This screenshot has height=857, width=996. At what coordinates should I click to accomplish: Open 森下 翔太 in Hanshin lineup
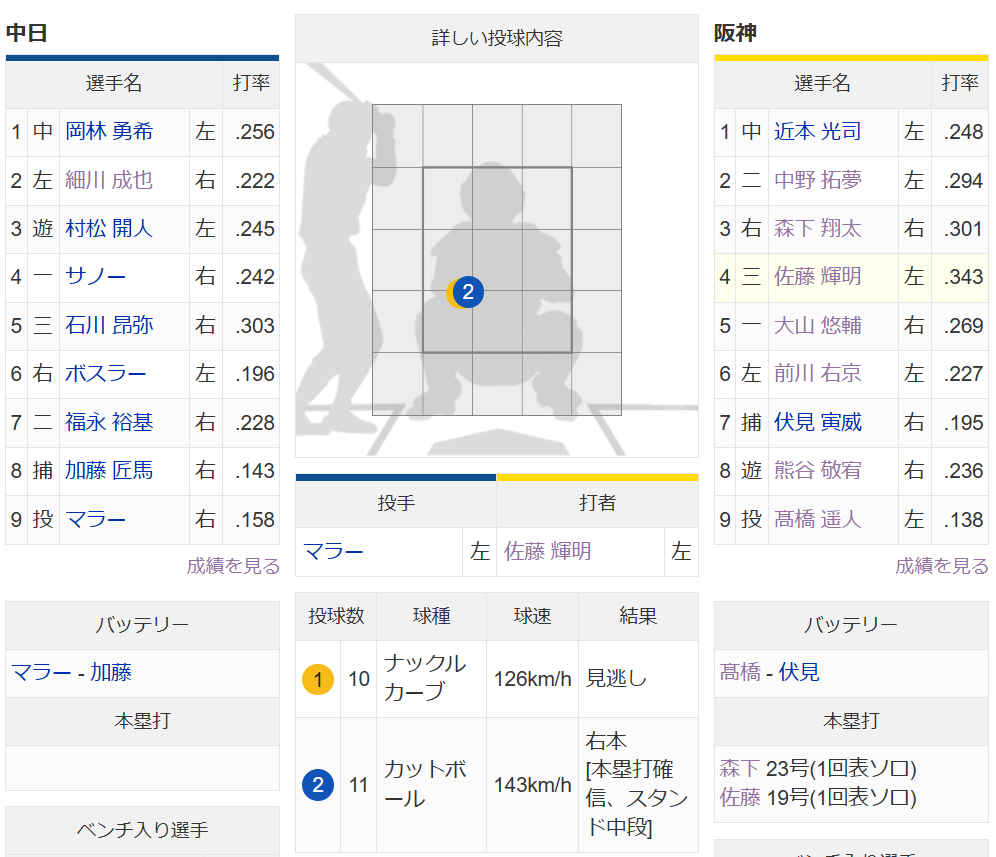(x=818, y=229)
